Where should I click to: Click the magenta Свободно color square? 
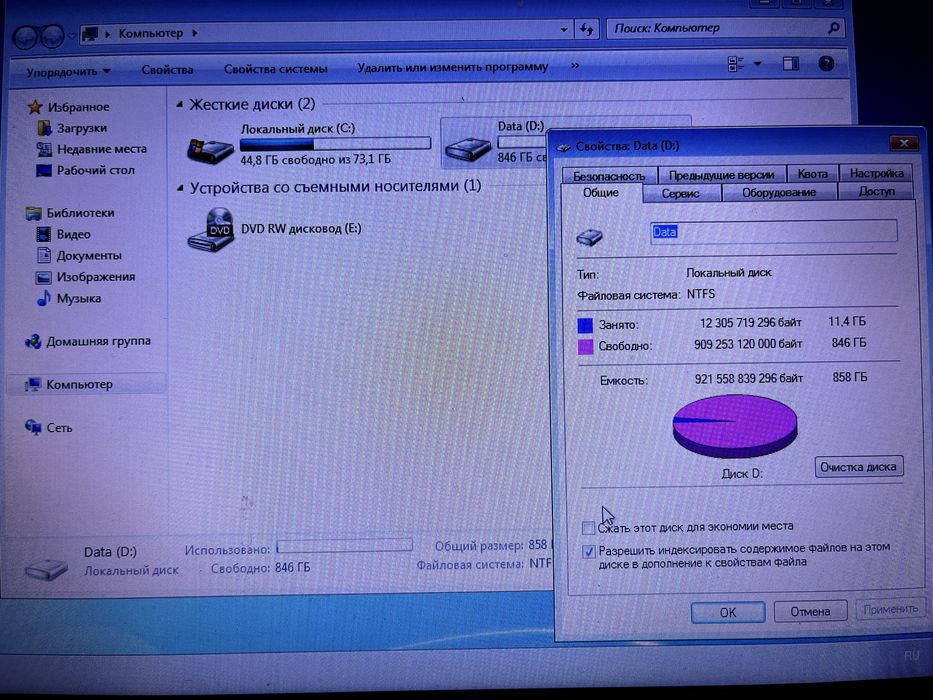586,346
